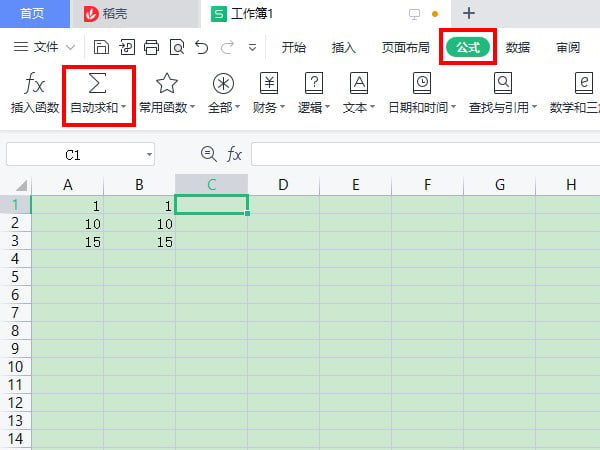Click the save icon in quick access toolbar
This screenshot has height=450, width=600.
[x=101, y=47]
